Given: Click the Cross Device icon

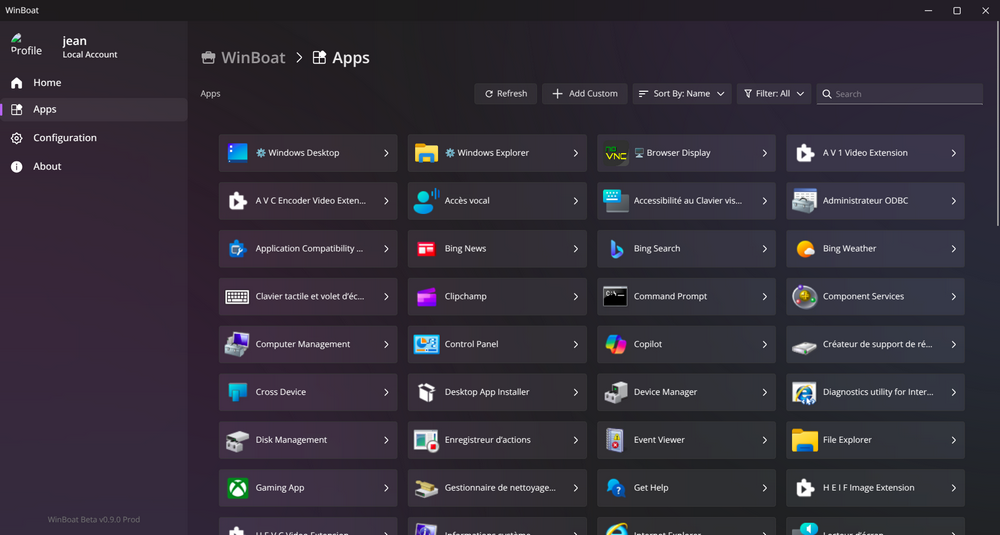Looking at the screenshot, I should pyautogui.click(x=237, y=392).
